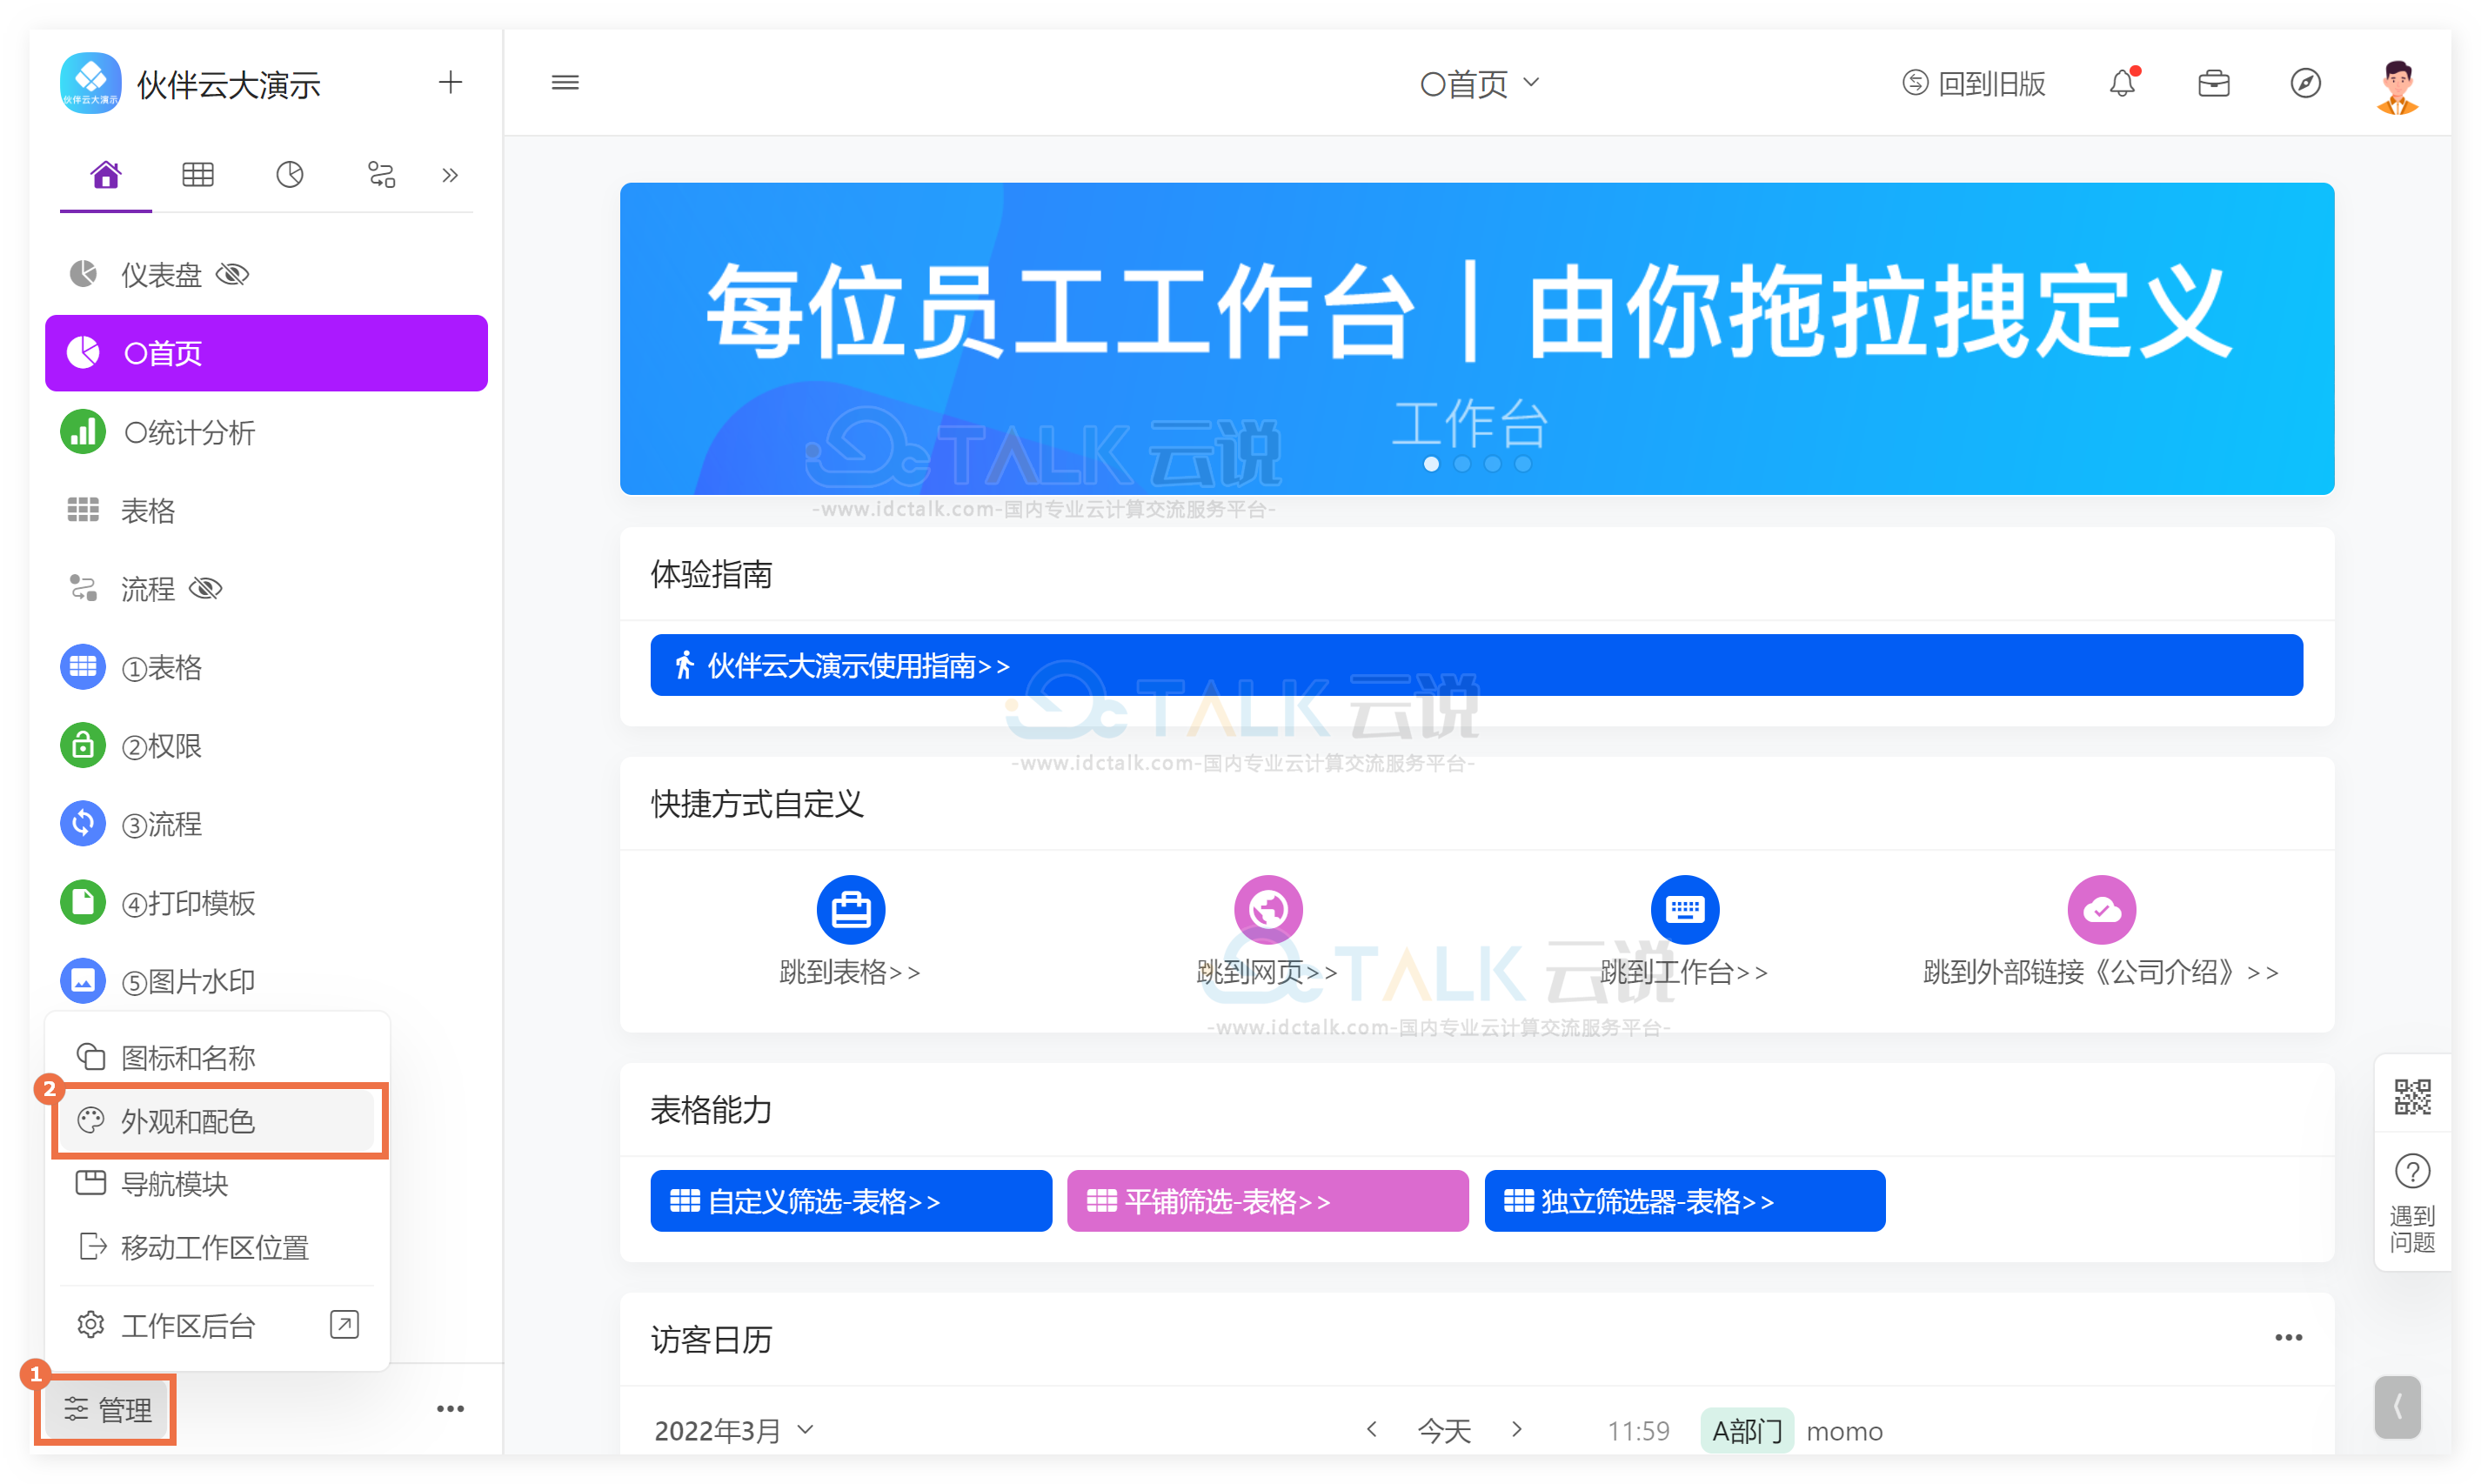Viewport: 2481px width, 1484px height.
Task: Open three-dot menu of 访客日历
Action: (x=2288, y=1338)
